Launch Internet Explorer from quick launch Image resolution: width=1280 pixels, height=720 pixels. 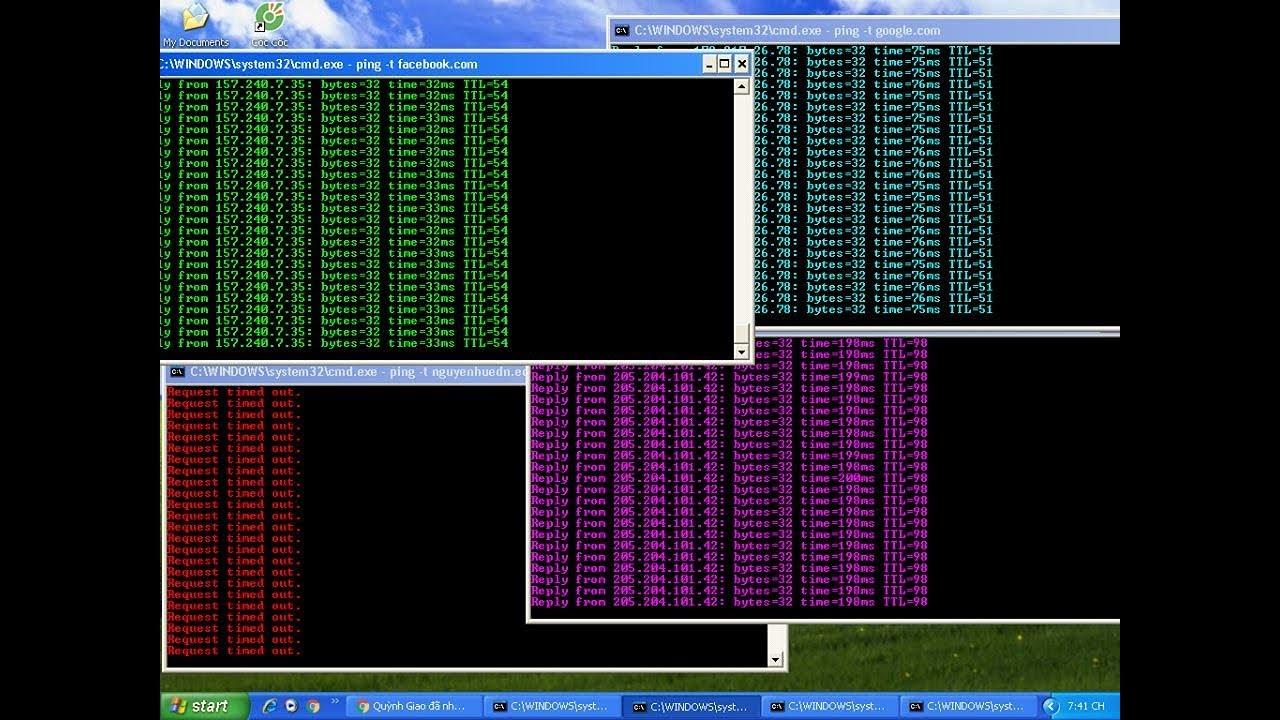269,706
